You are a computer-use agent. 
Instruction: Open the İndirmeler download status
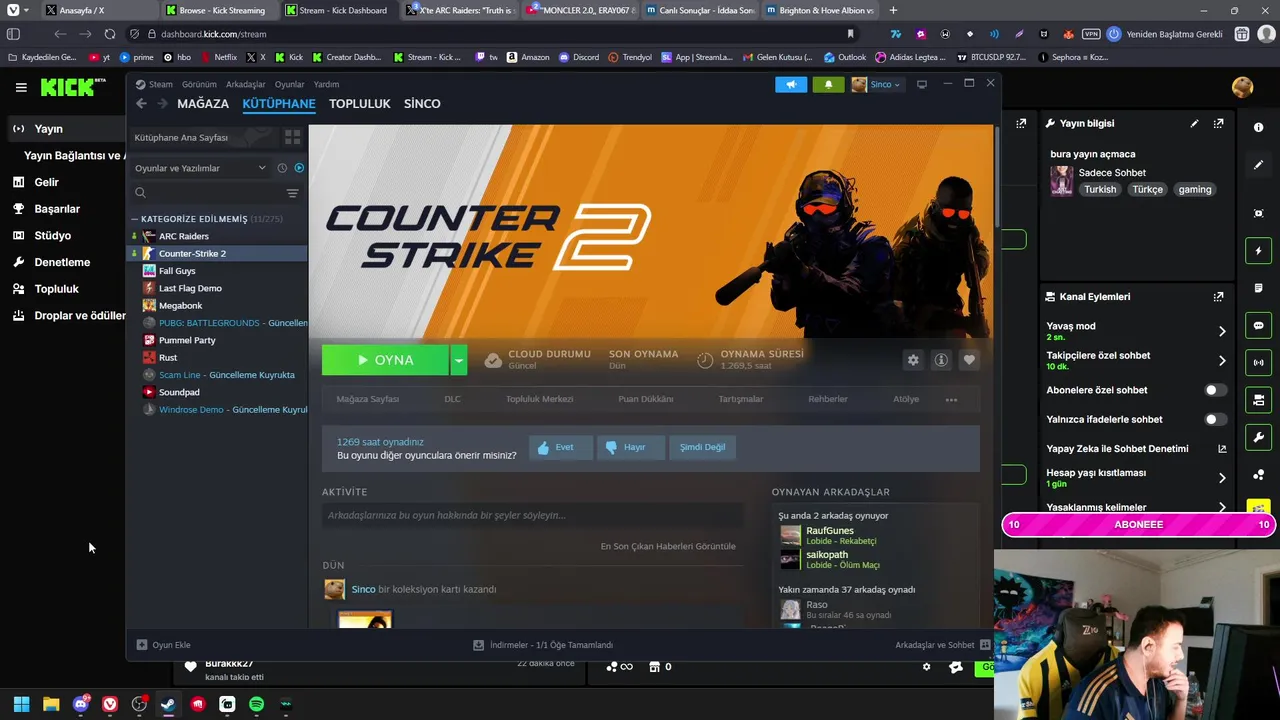click(543, 645)
